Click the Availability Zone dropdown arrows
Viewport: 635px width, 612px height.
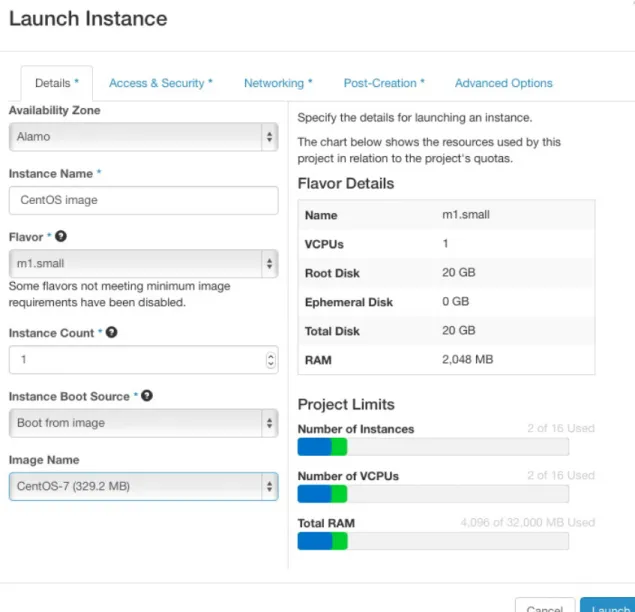click(269, 137)
